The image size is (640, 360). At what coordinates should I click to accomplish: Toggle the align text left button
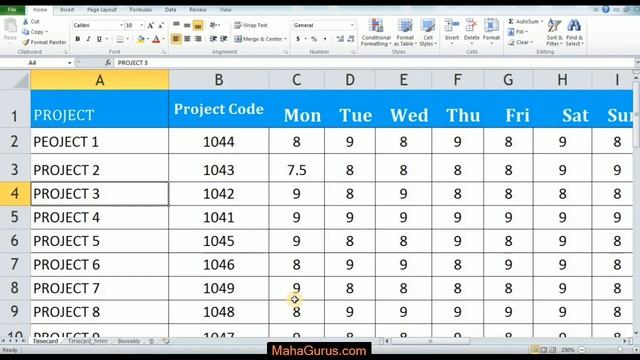(176, 39)
